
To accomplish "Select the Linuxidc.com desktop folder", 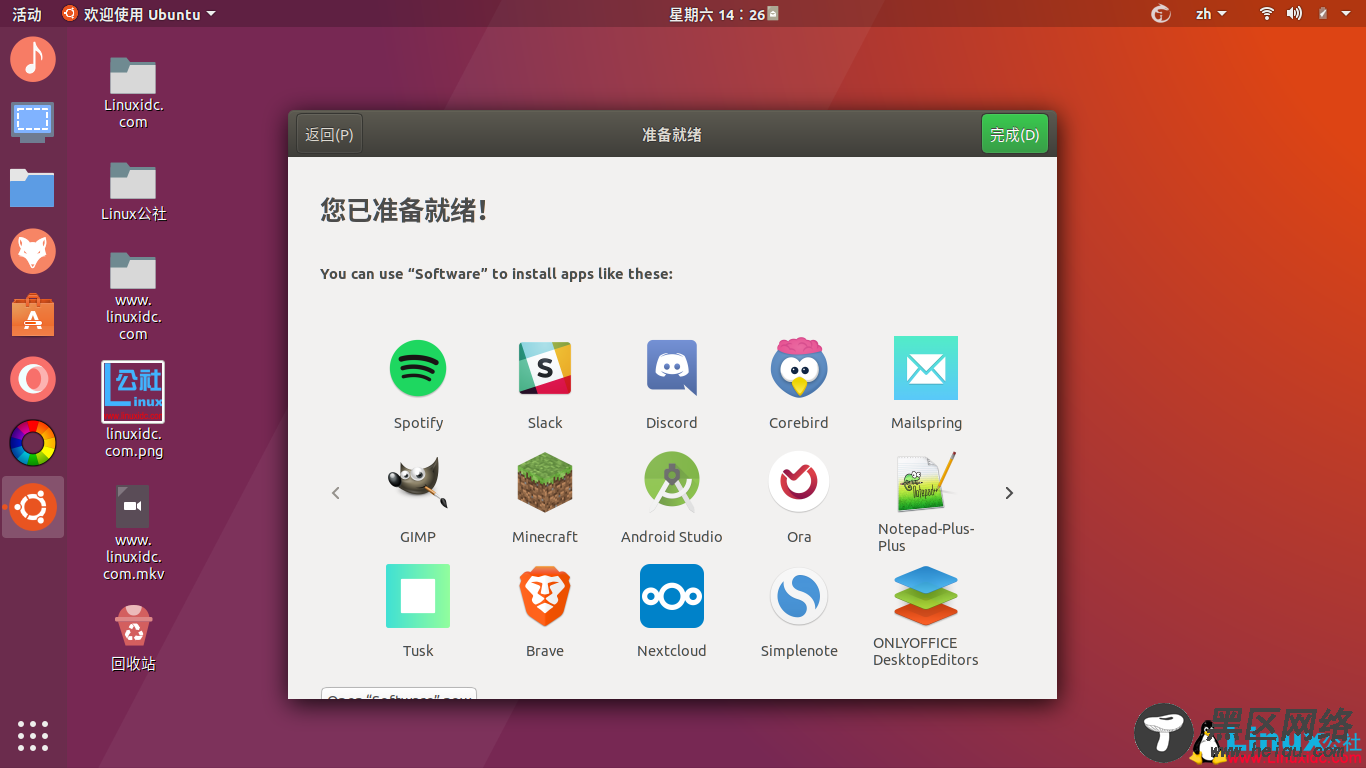I will (x=133, y=93).
